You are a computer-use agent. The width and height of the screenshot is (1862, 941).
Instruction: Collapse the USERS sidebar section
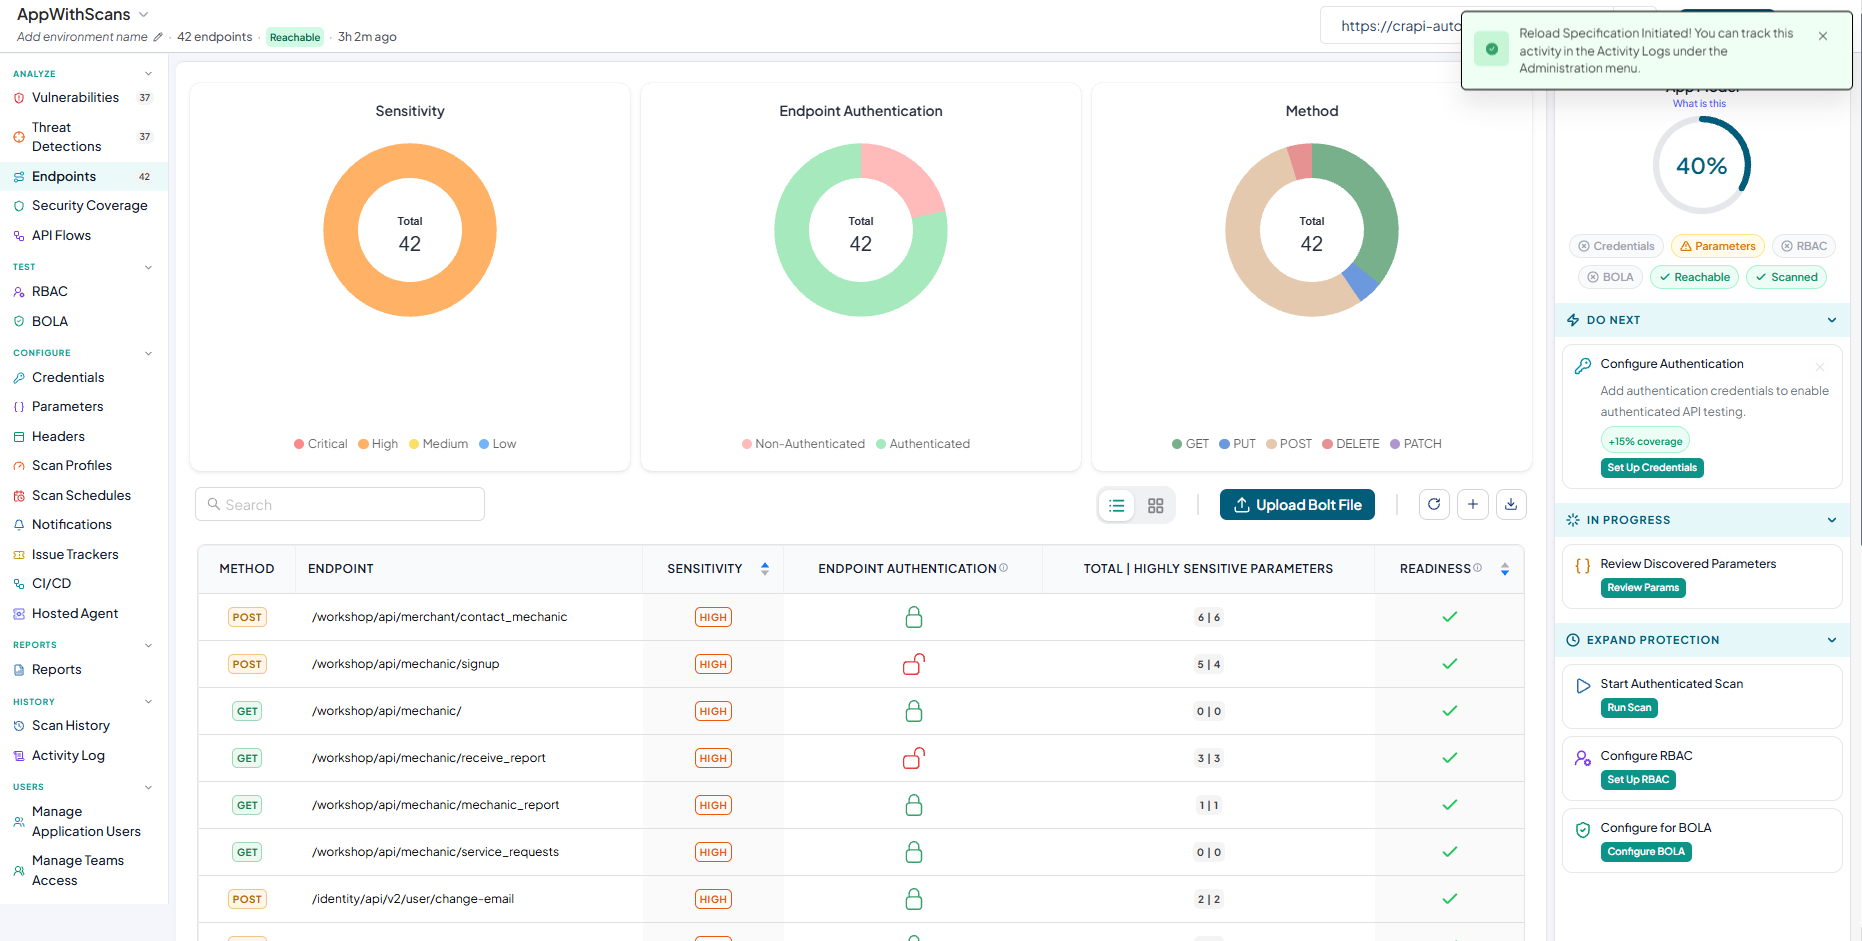[x=149, y=787]
